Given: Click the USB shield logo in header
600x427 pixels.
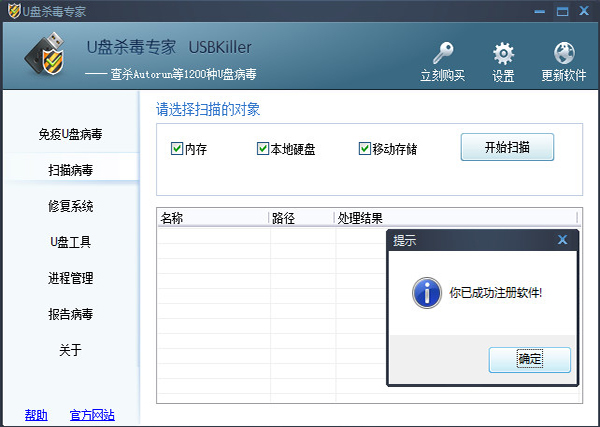Looking at the screenshot, I should (x=45, y=54).
